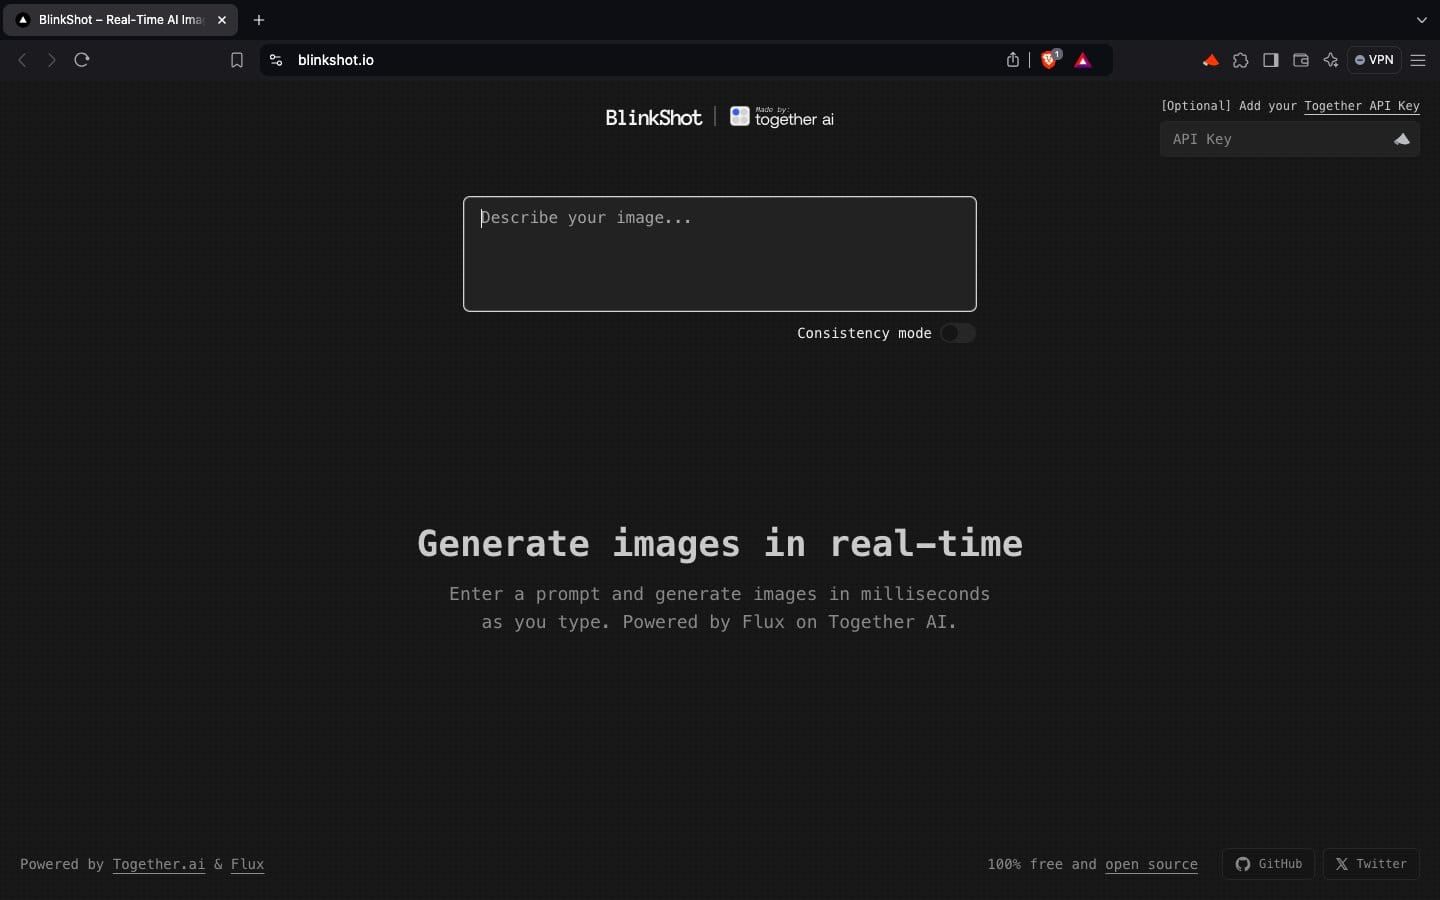The height and width of the screenshot is (900, 1440).
Task: Click the Describe your image text area
Action: (x=719, y=254)
